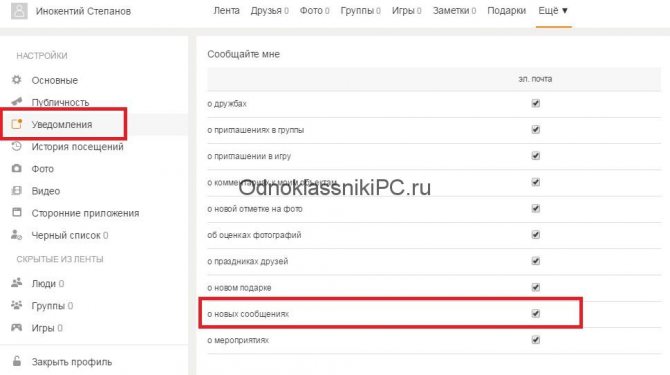This screenshot has width=670, height=375.
Task: Expand the Ещё dropdown menu
Action: pos(553,11)
